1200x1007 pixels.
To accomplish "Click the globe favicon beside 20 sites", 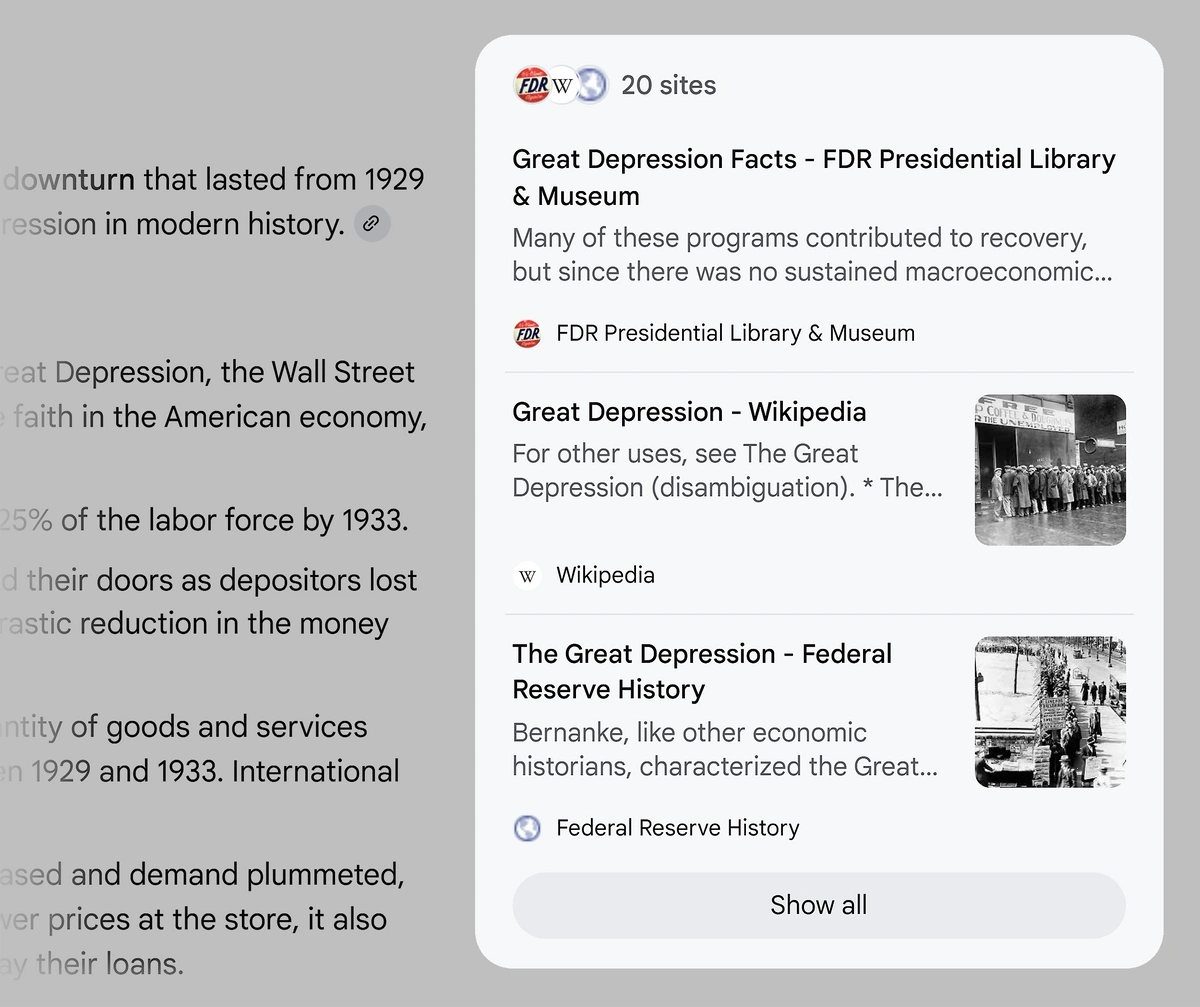I will pos(591,85).
